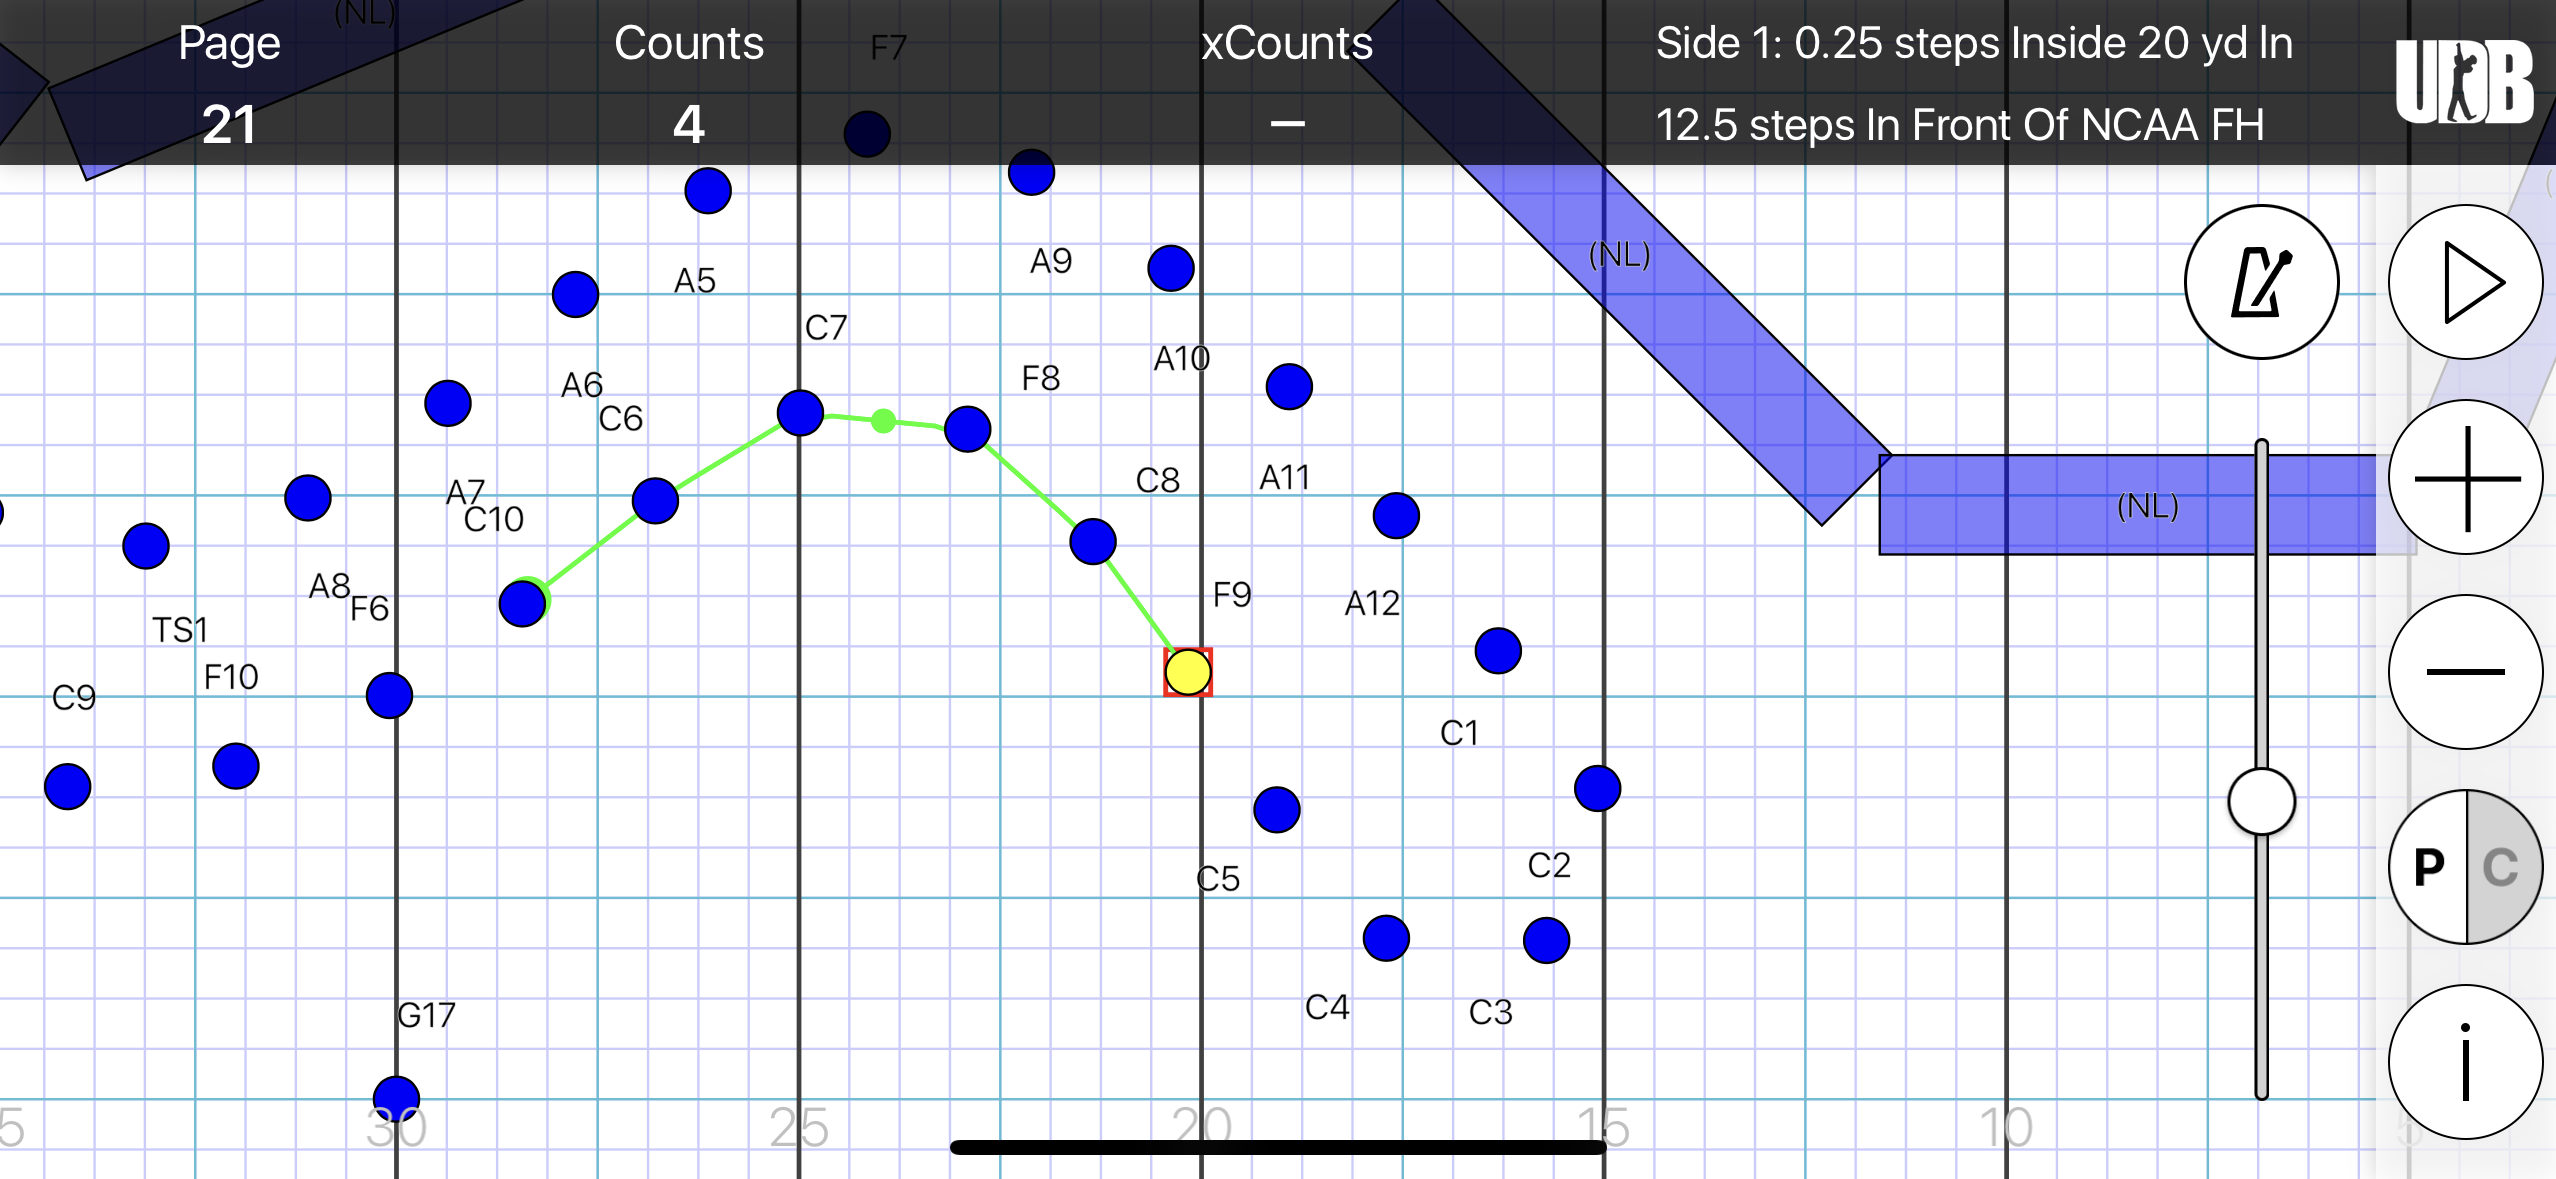Go back with the minus button
Image resolution: width=2556 pixels, height=1179 pixels.
pos(2465,672)
